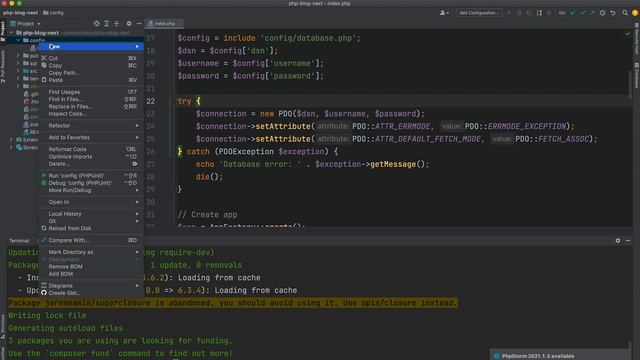
Task: Select Add BOM menu entry
Action: click(91, 274)
